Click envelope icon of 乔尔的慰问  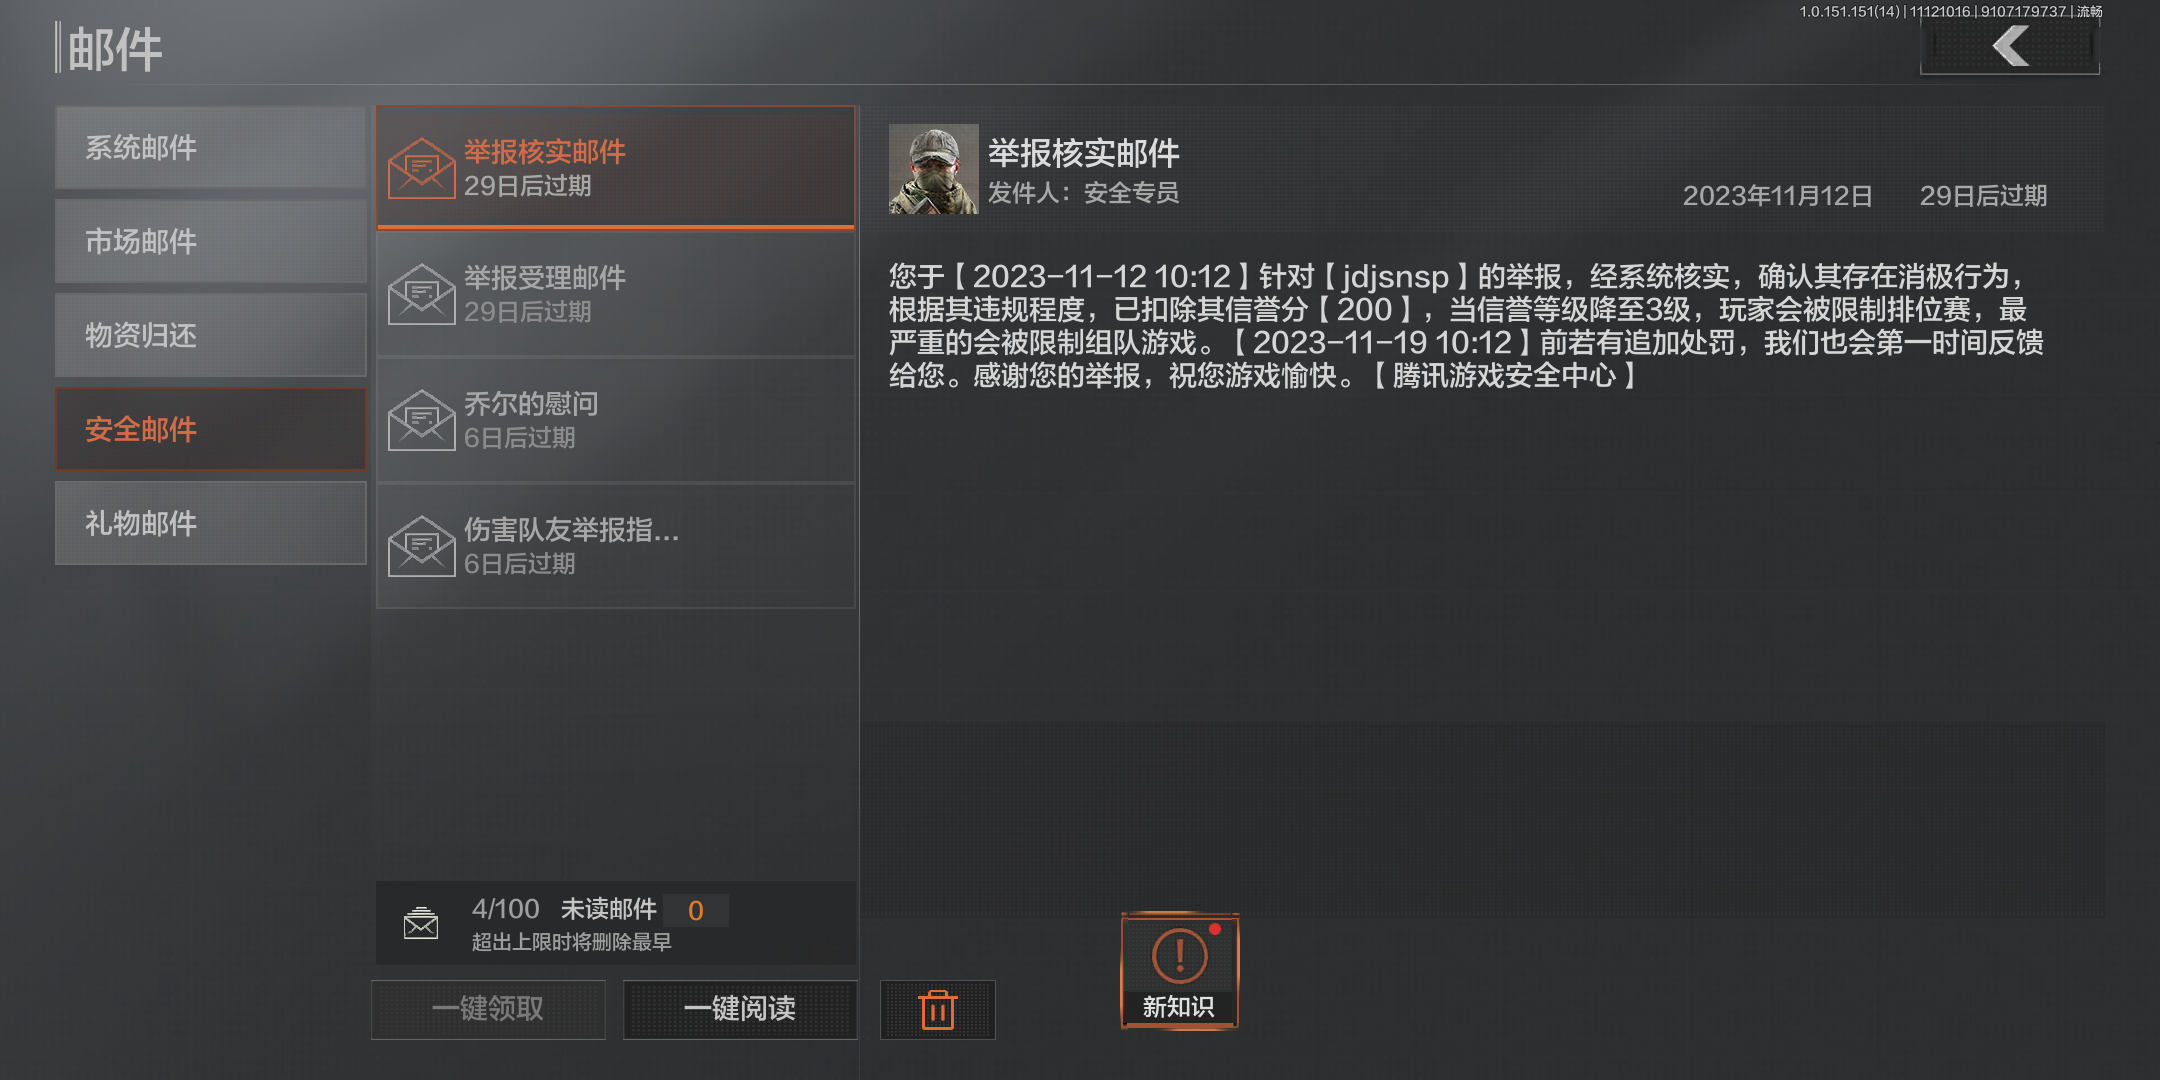pos(422,420)
